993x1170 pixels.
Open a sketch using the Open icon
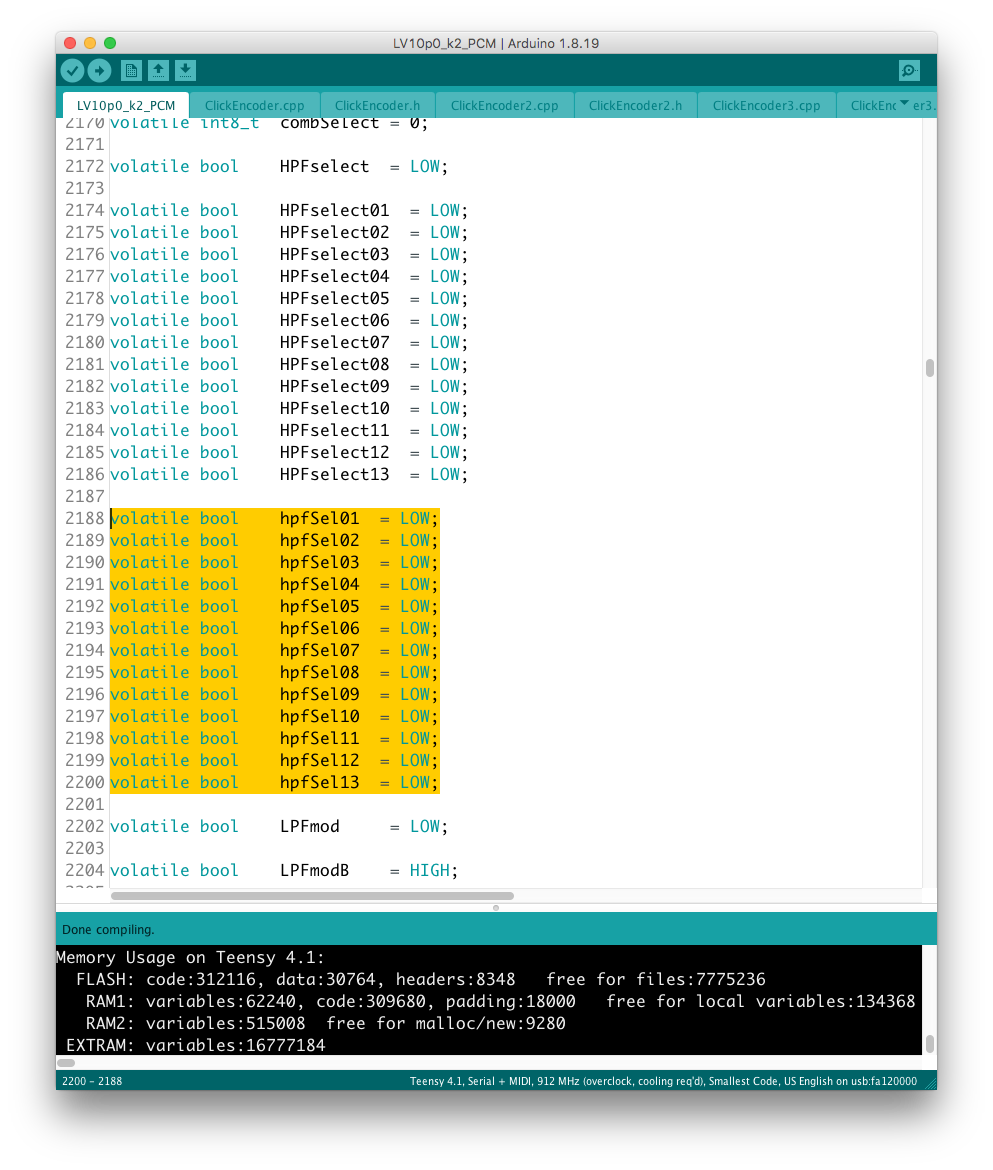(158, 70)
